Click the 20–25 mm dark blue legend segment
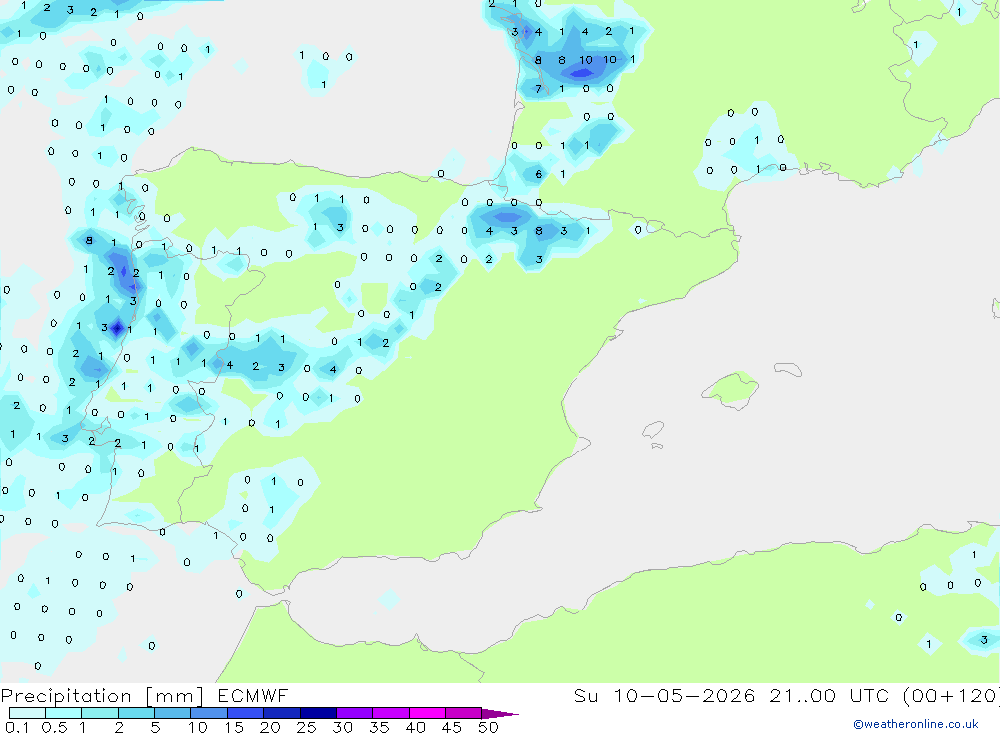This screenshot has height=733, width=1000. click(281, 713)
